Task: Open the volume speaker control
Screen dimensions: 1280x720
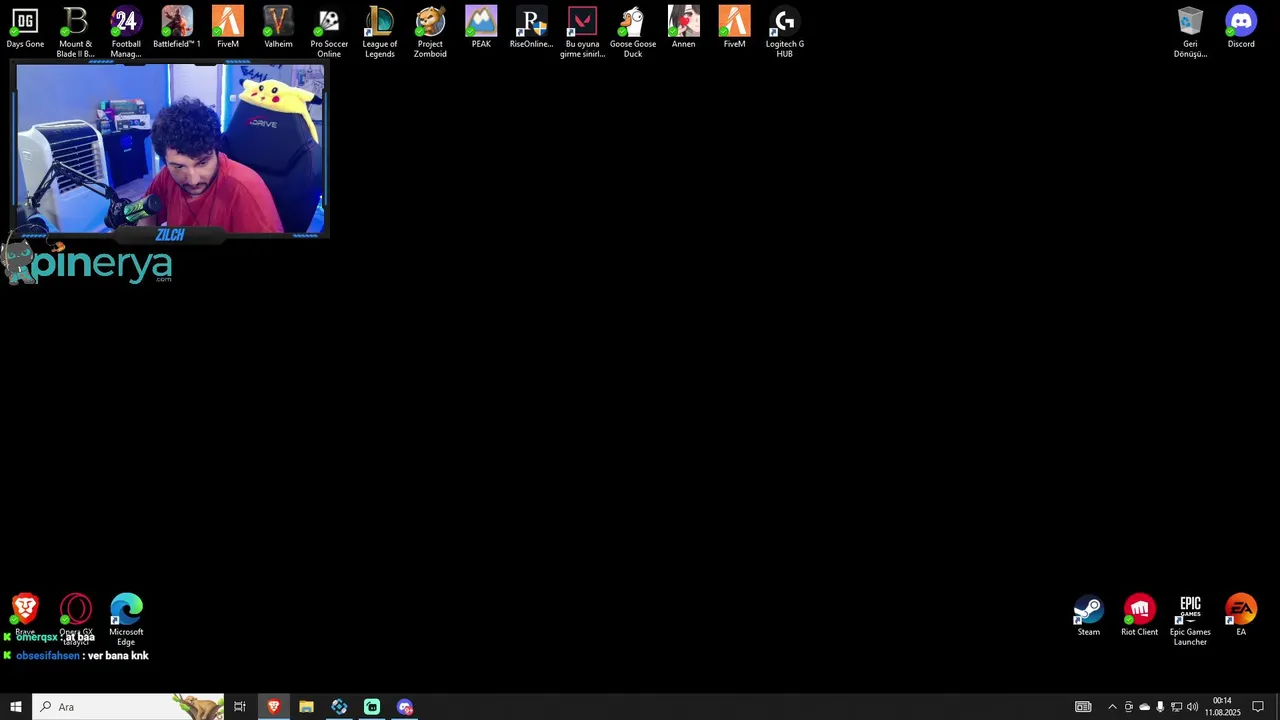Action: [1192, 707]
